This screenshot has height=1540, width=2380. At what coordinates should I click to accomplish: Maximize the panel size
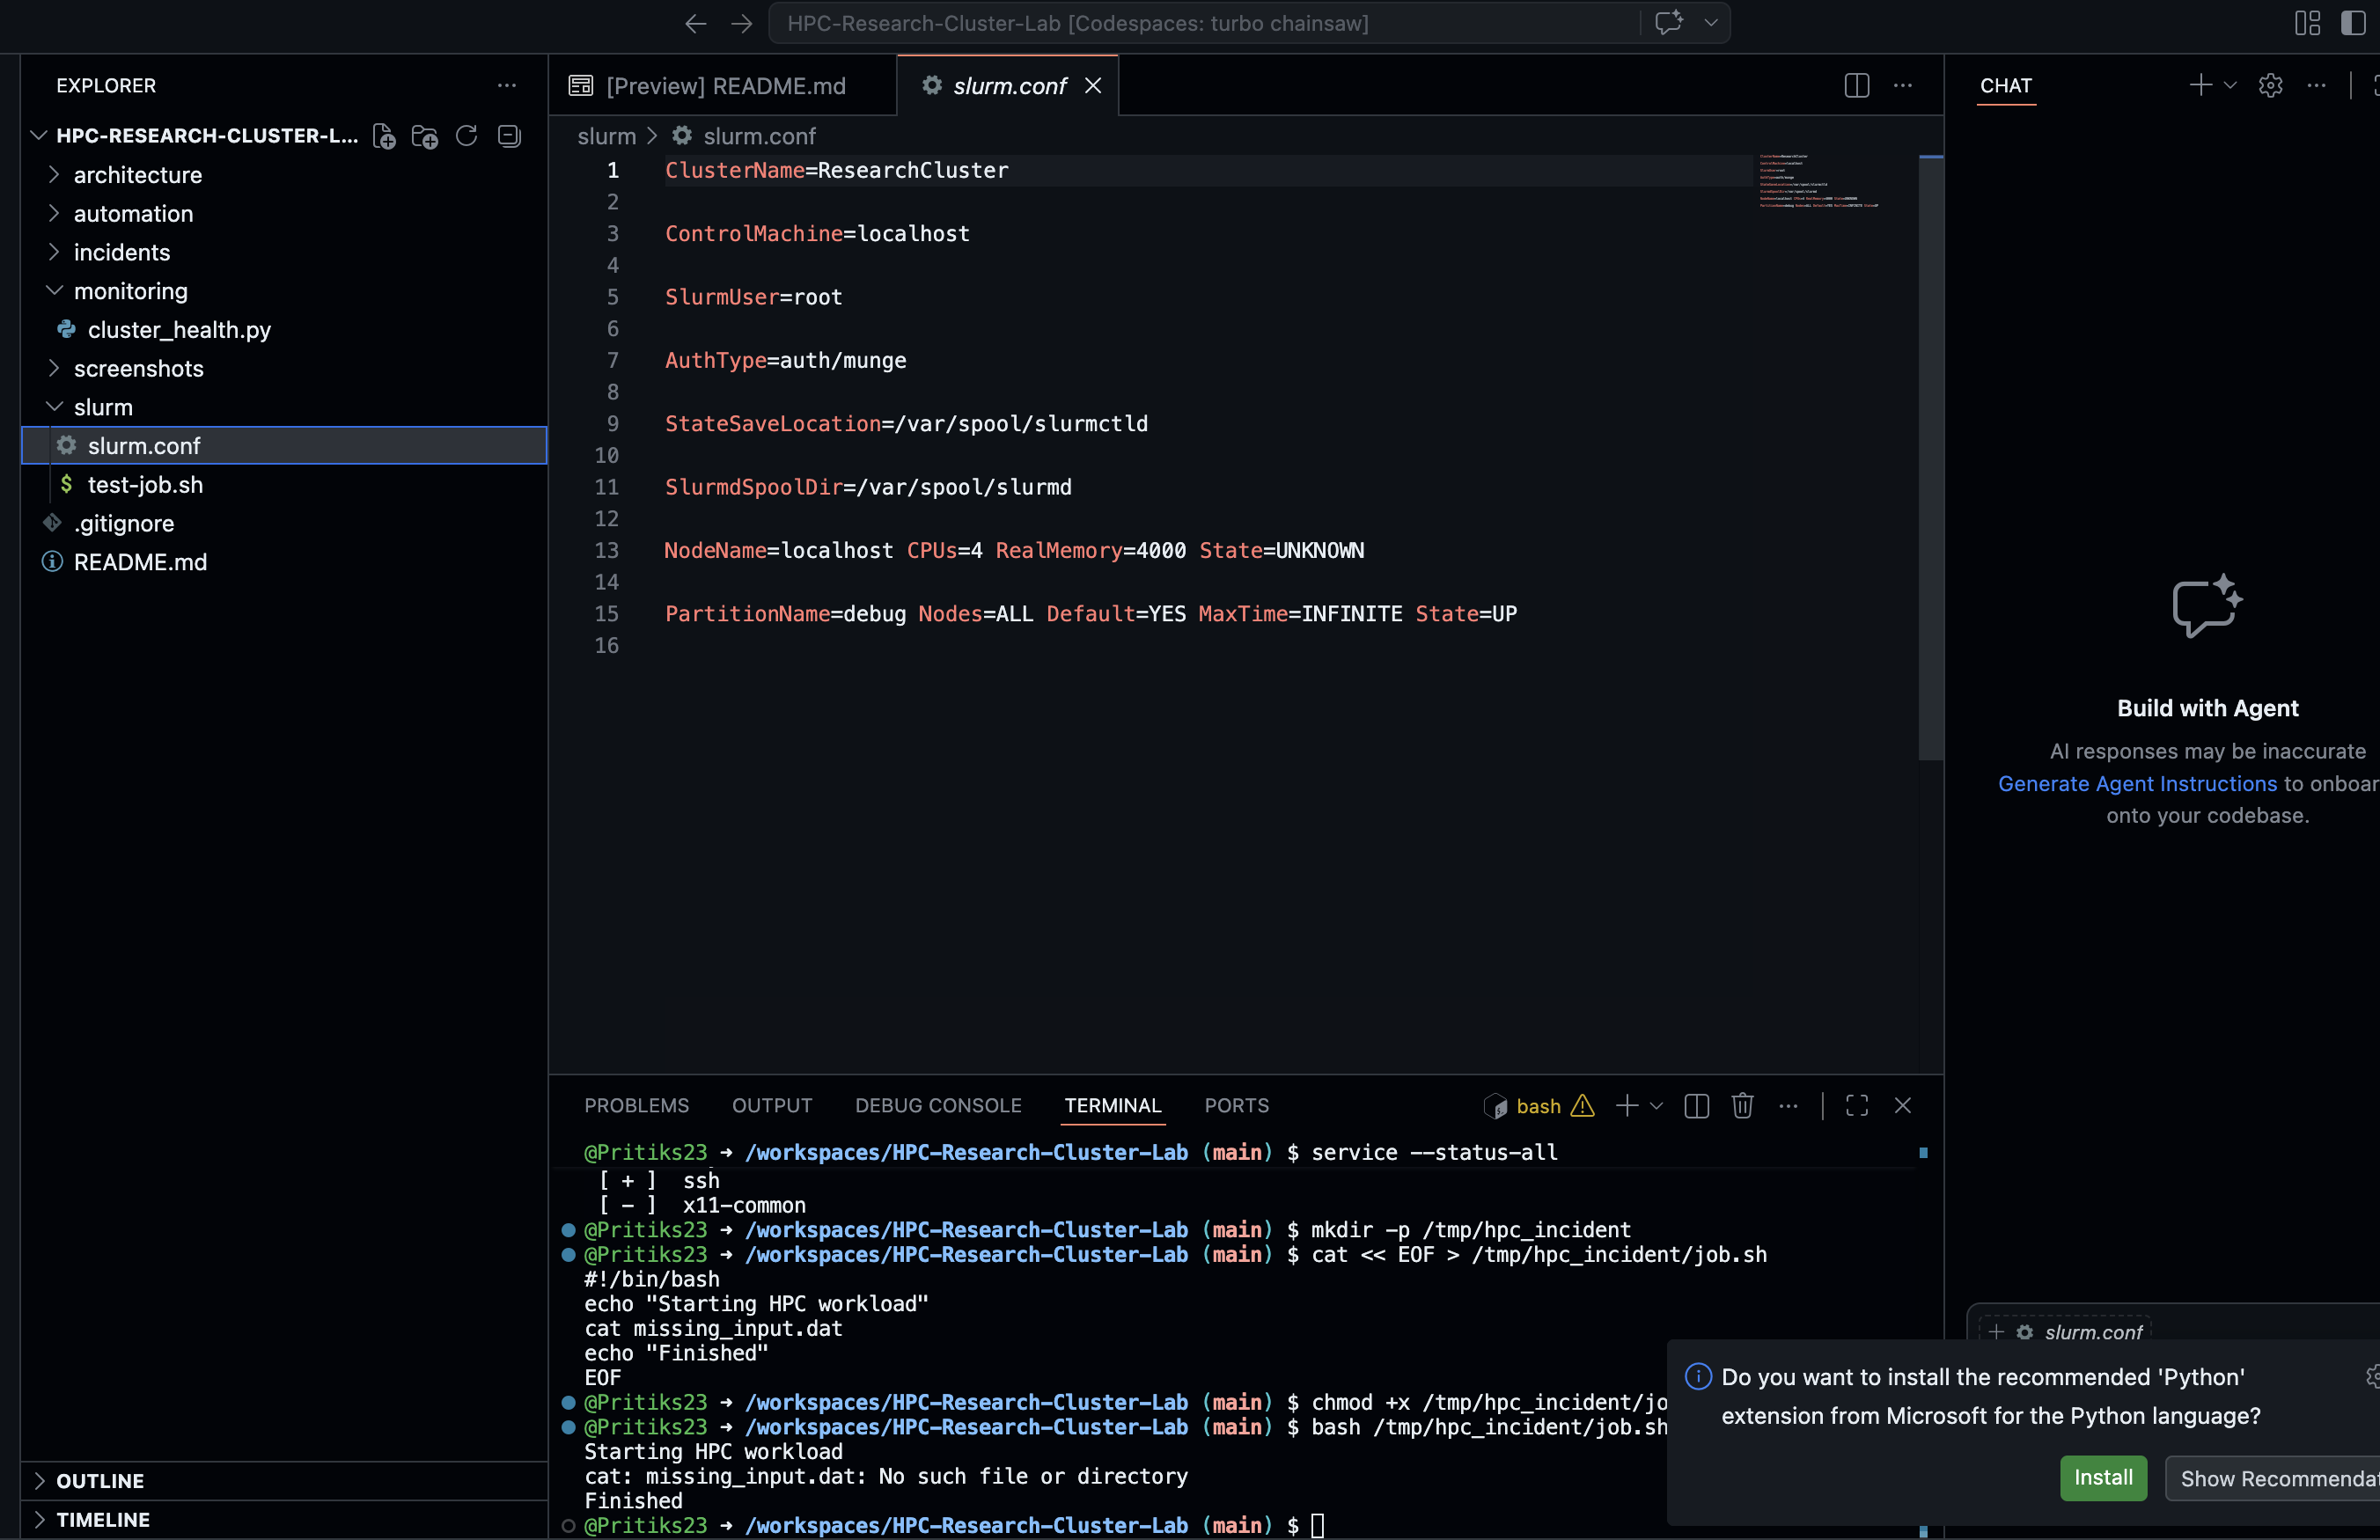point(1857,1105)
